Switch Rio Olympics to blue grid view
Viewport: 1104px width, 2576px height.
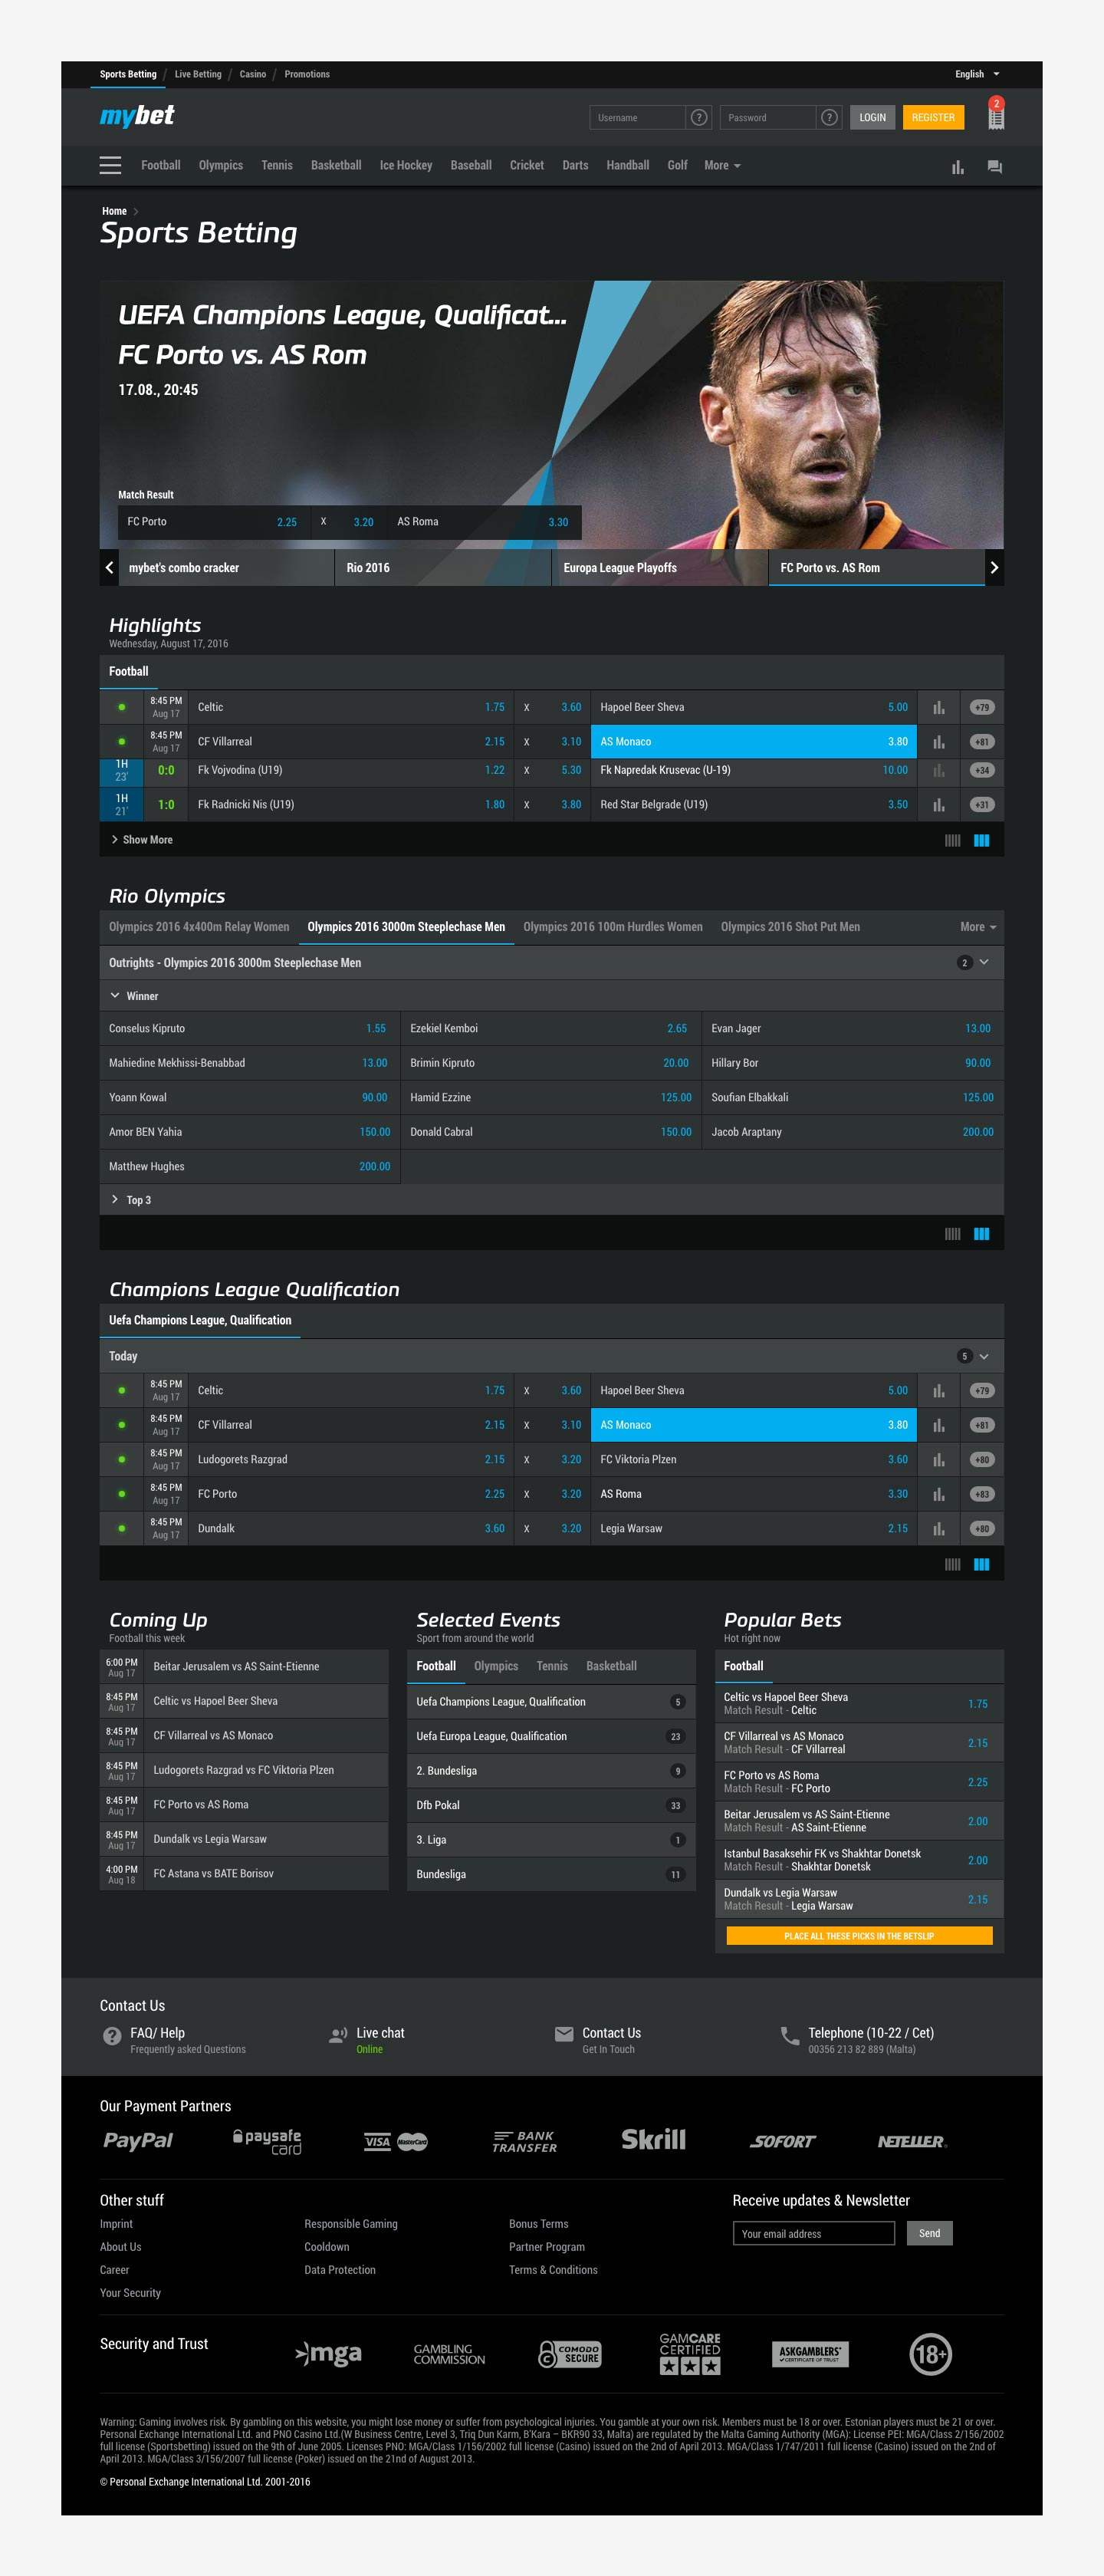pos(982,1234)
